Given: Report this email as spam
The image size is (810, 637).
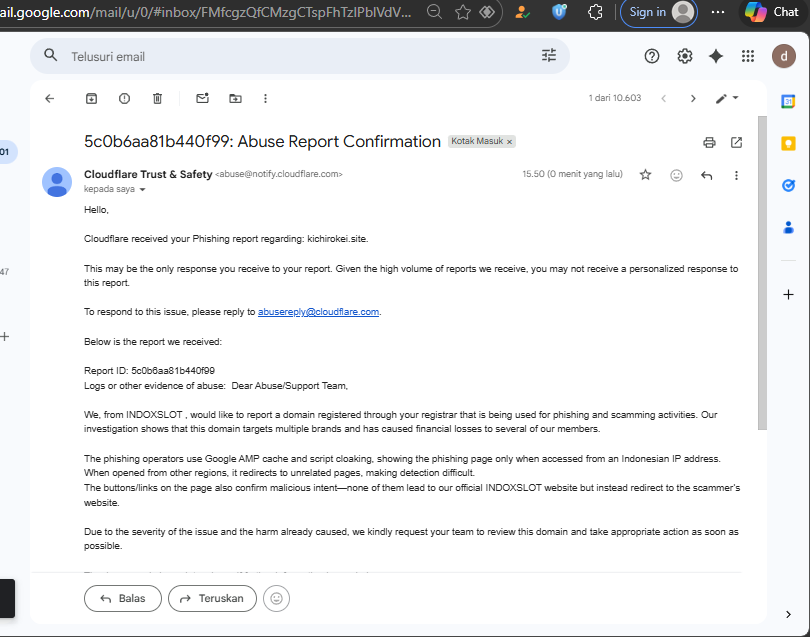Looking at the screenshot, I should 124,98.
